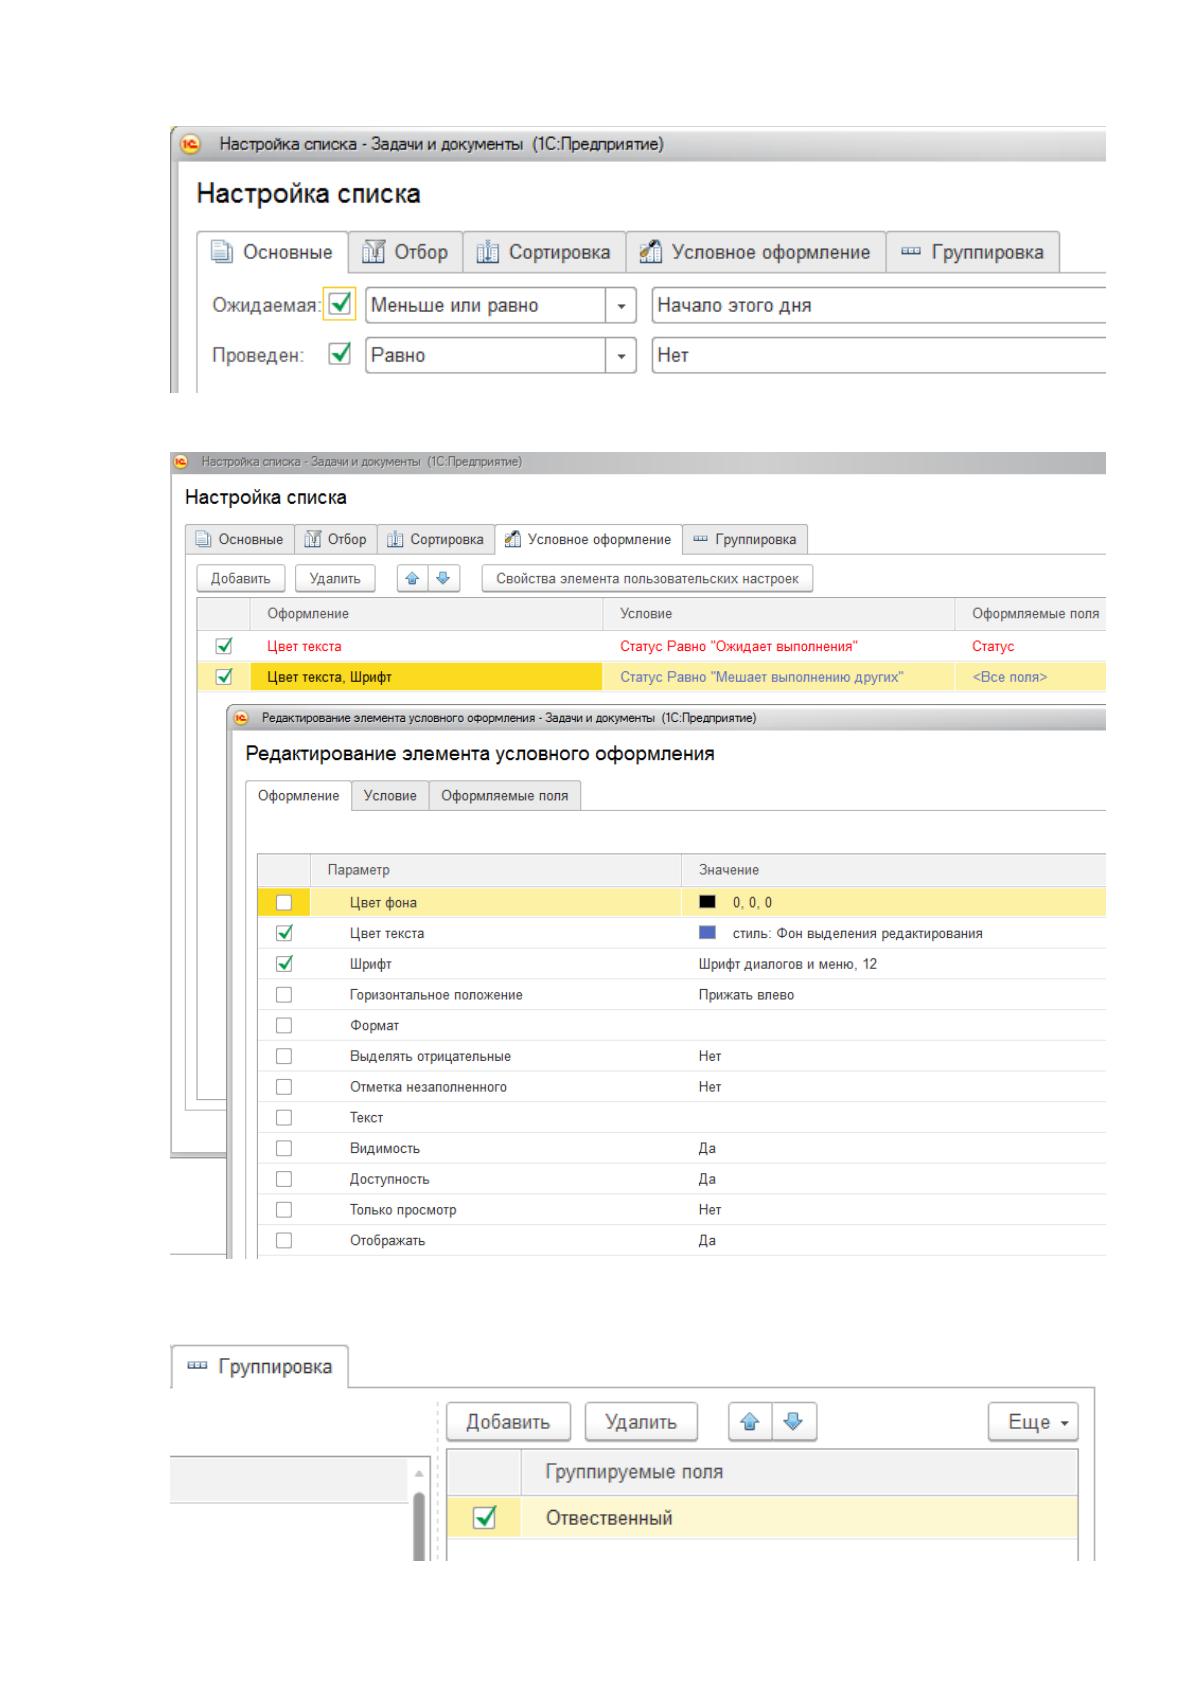Open the Отбор filter tab in top window
Image resolution: width=1191 pixels, height=1684 pixels.
[405, 252]
